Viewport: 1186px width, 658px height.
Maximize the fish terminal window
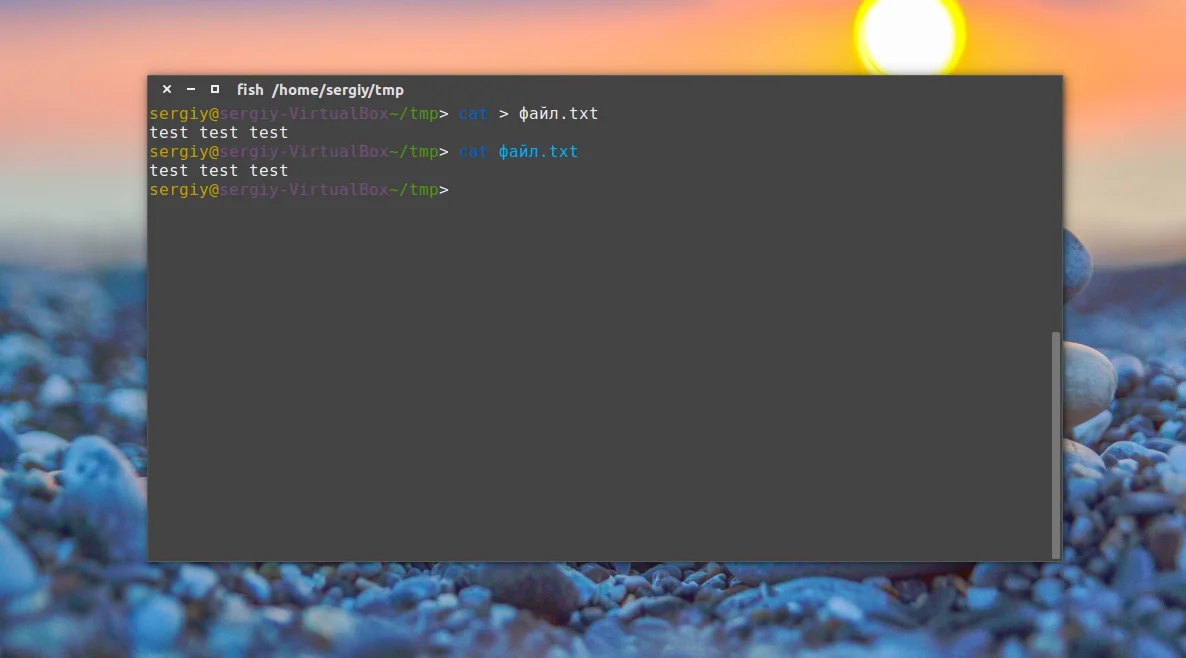(x=215, y=89)
